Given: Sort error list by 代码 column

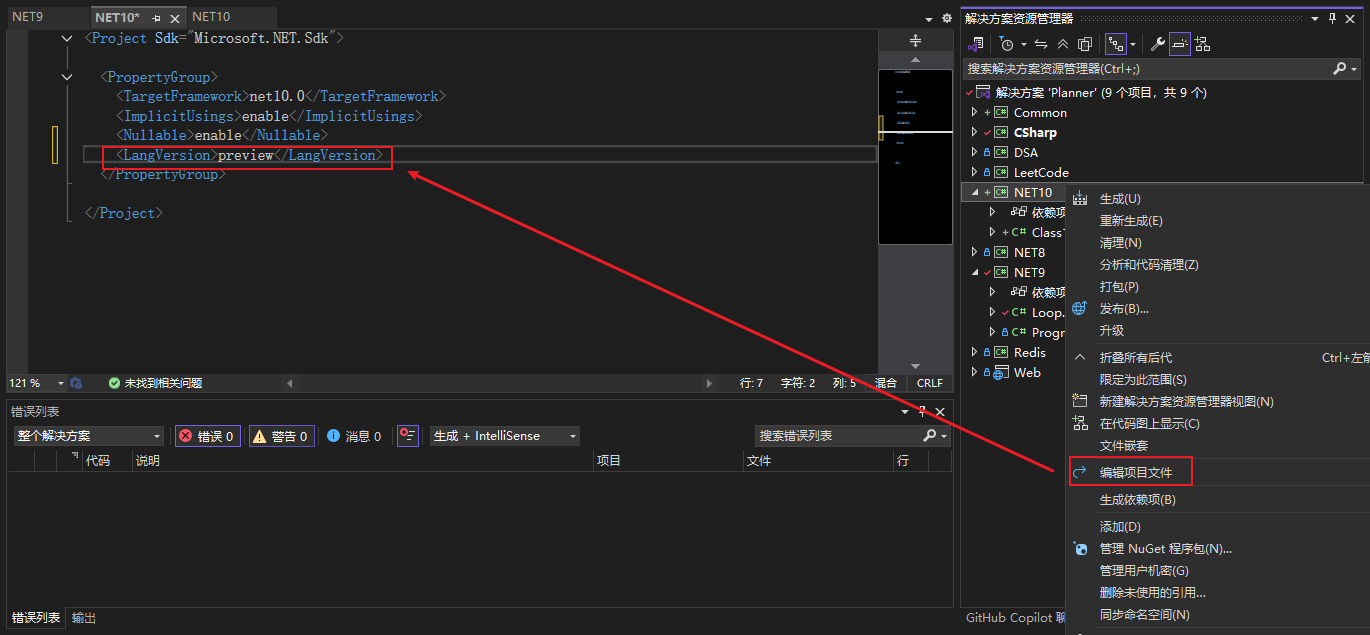Looking at the screenshot, I should pyautogui.click(x=97, y=460).
